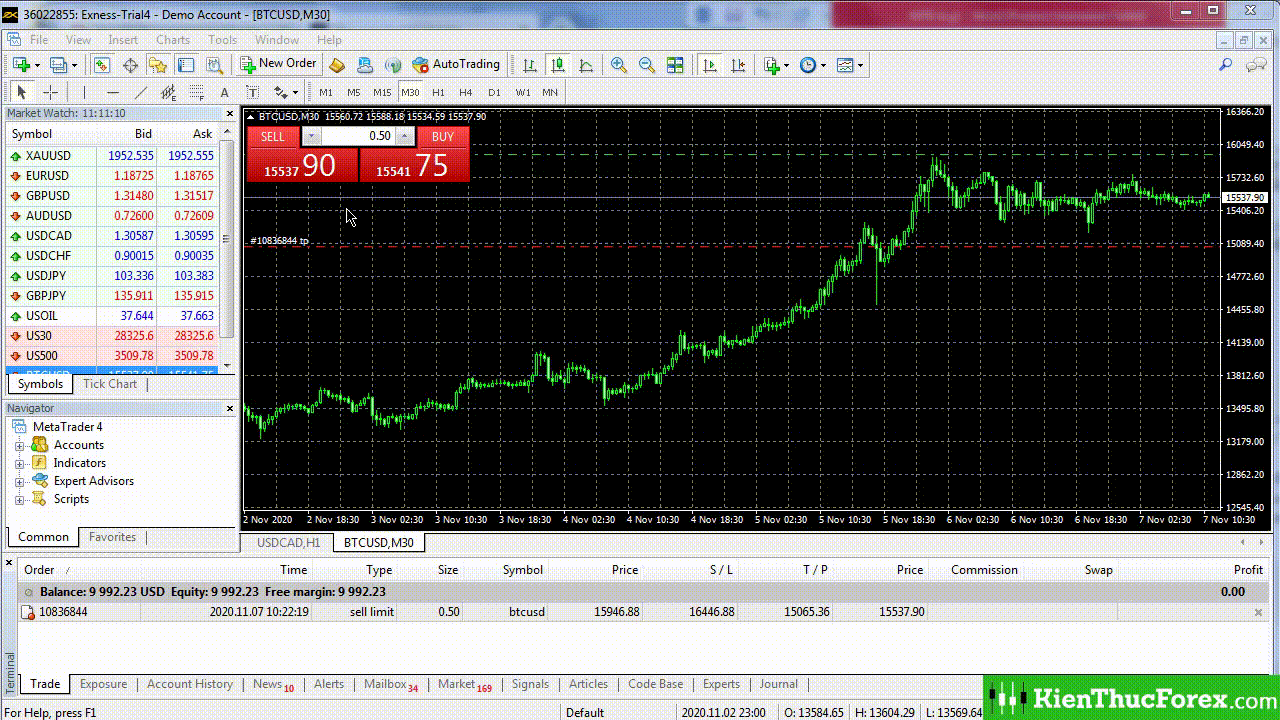1280x720 pixels.
Task: Open the New Chart toolbar icon
Action: click(22, 65)
